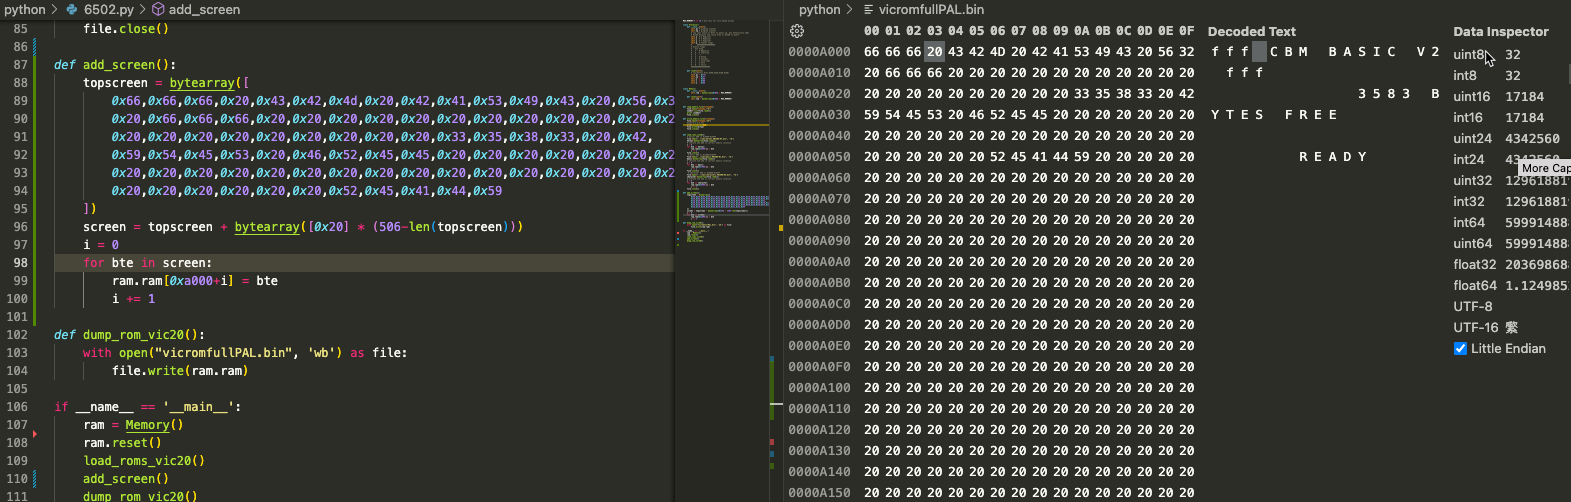
Task: Open the vicromfullPAL.bin breadcrumb in hex editor
Action: pos(930,9)
